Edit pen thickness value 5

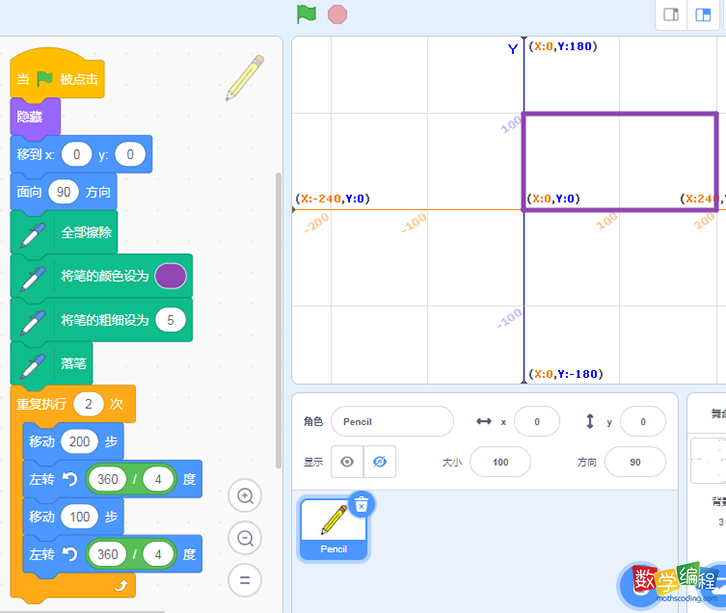pos(170,320)
